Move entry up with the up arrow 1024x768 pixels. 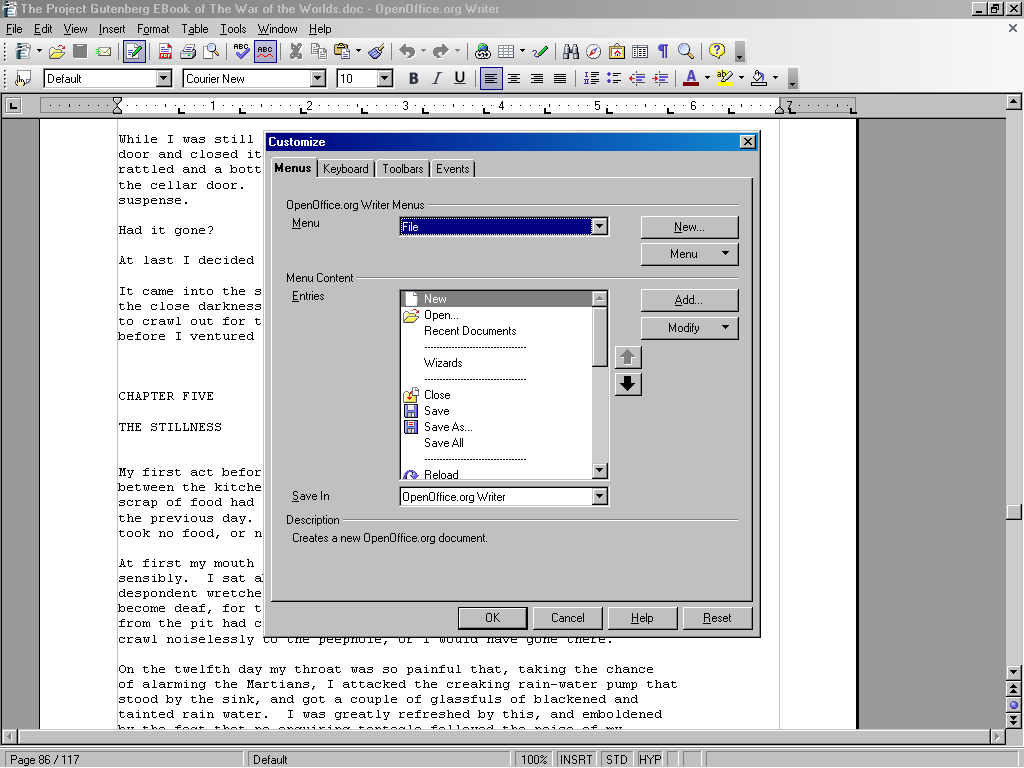(x=628, y=357)
